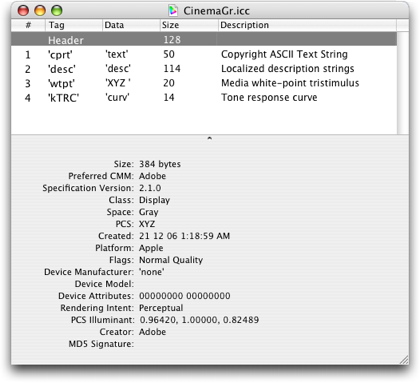Screen dimensions: 420x383
Task: Click the created date '21 12 06 1:18:59 AM'
Action: point(184,236)
